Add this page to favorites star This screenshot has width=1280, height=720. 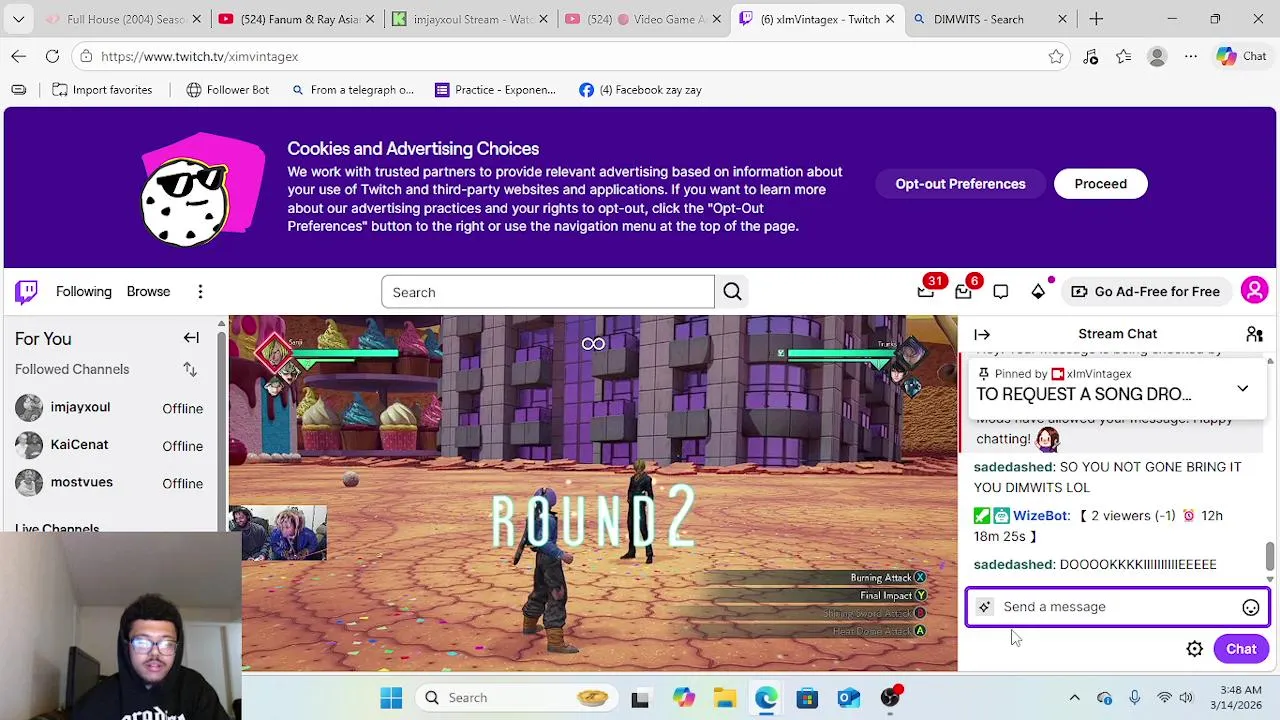[1056, 57]
